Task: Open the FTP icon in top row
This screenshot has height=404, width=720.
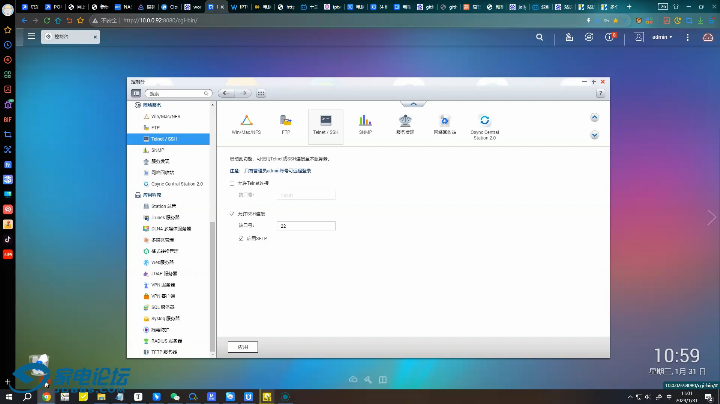Action: (286, 124)
